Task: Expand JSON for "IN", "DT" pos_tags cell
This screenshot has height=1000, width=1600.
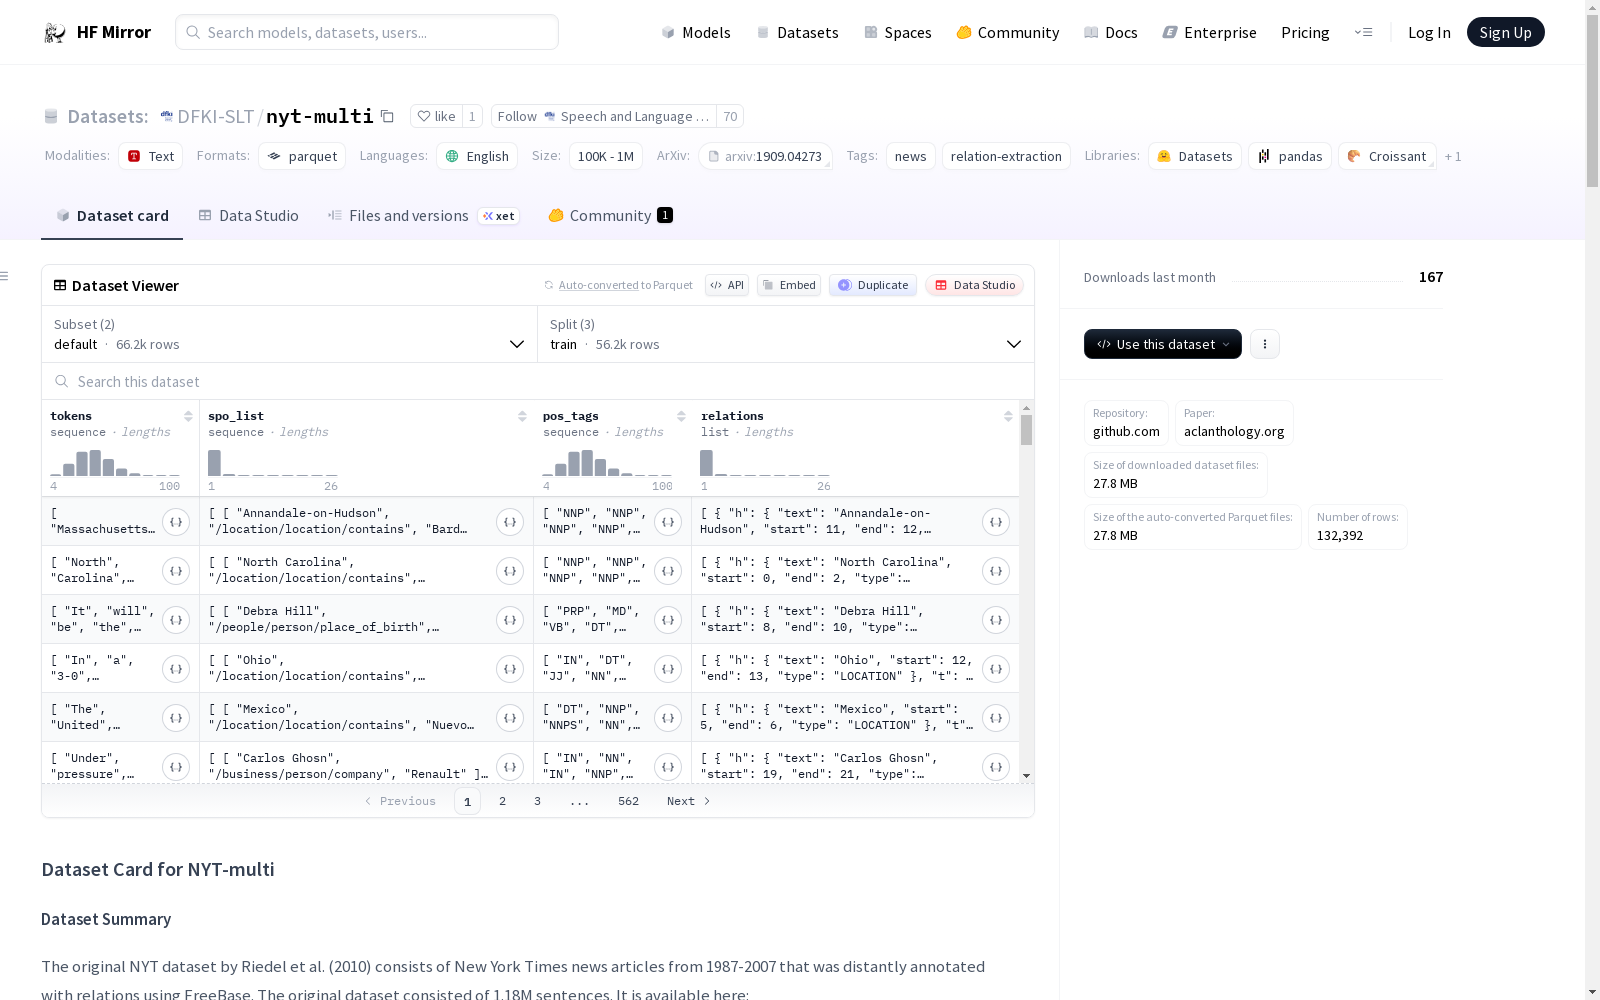Action: [x=668, y=669]
